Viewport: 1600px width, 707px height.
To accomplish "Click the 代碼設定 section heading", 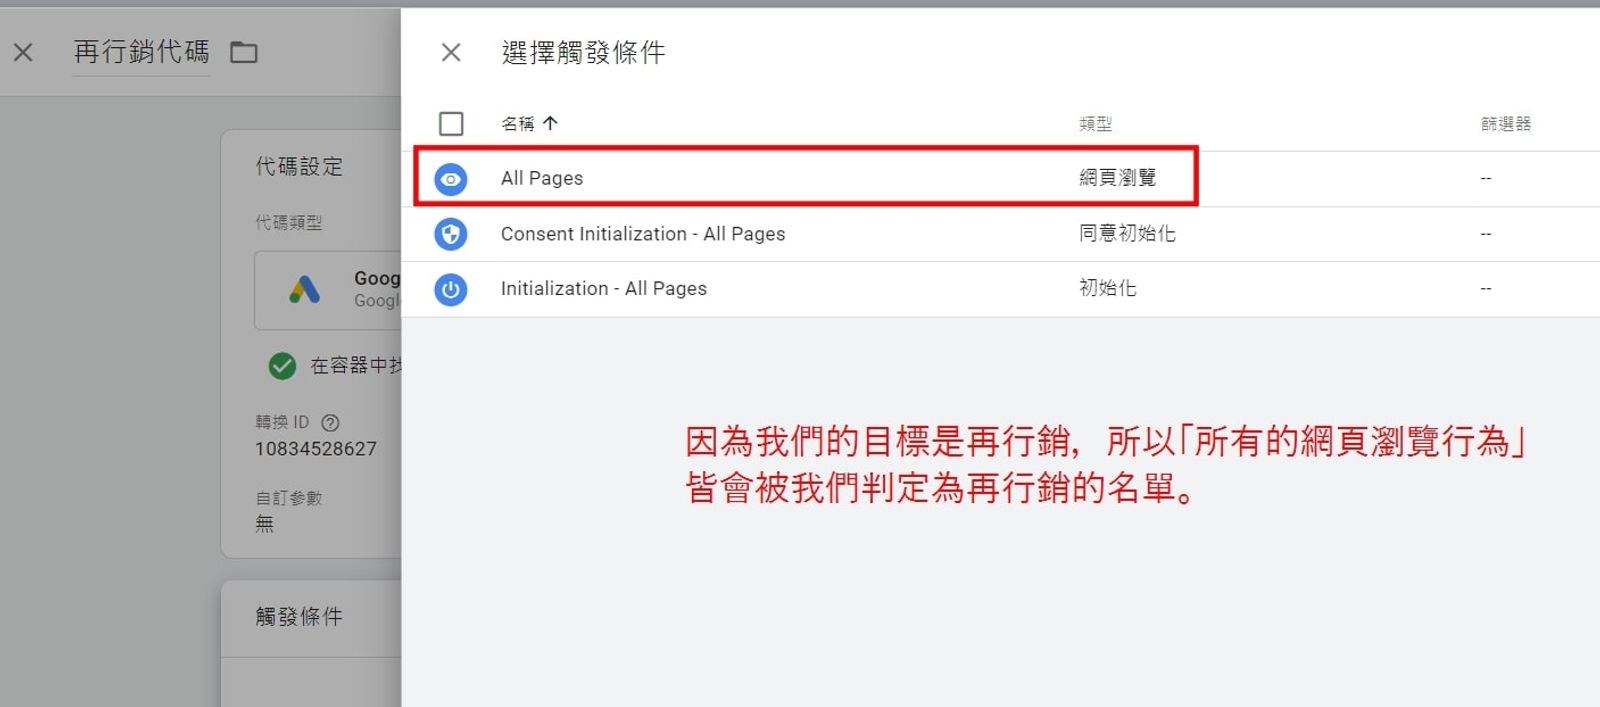I will 299,167.
